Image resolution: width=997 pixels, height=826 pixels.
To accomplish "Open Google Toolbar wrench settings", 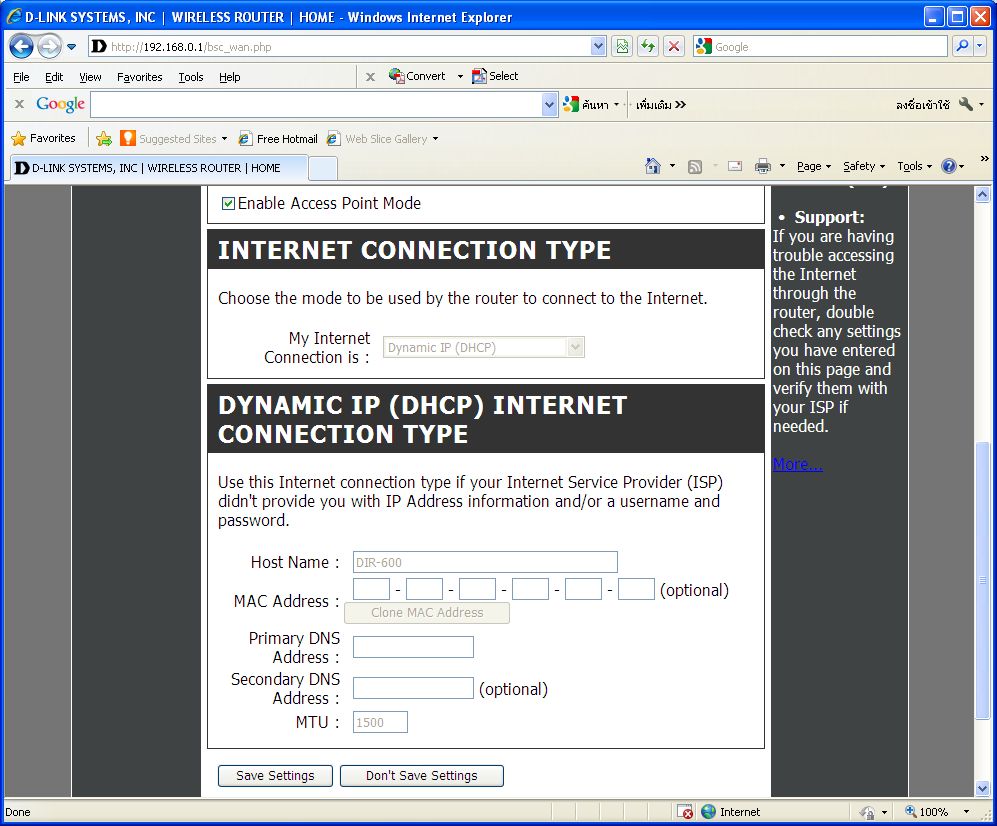I will (x=966, y=104).
